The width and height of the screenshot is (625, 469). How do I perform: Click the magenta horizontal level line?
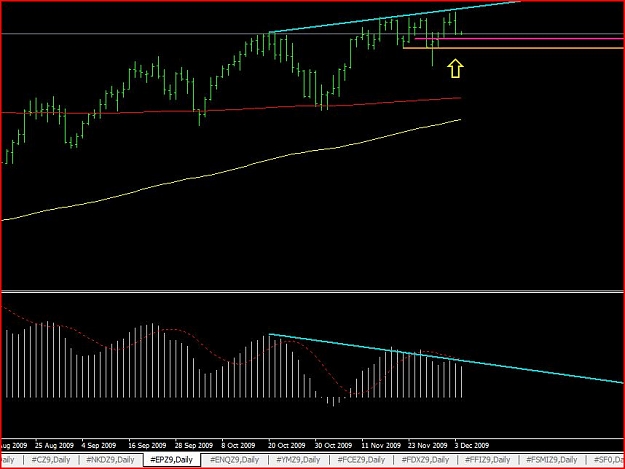click(x=518, y=39)
